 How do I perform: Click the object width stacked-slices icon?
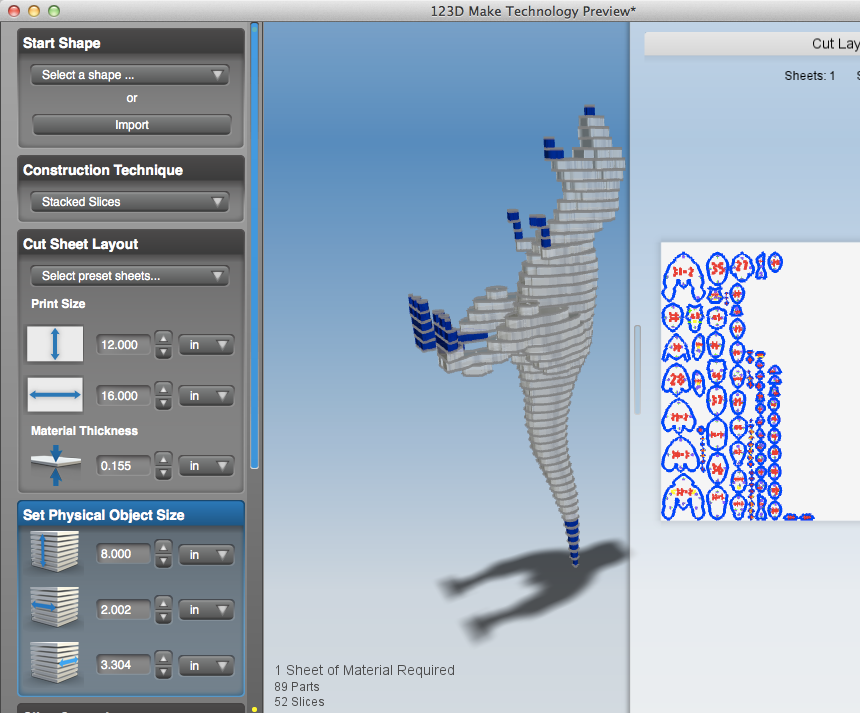[x=54, y=607]
